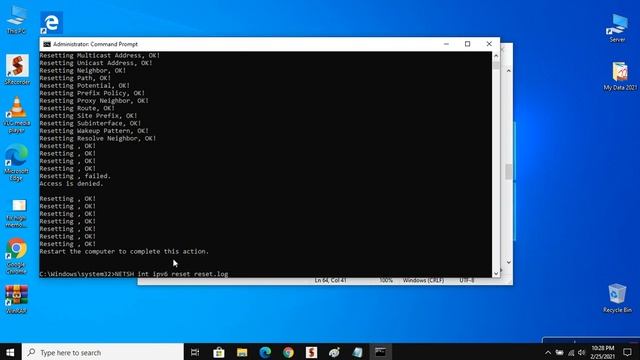The width and height of the screenshot is (640, 360).
Task: Click the 'Access is denied.' line
Action: coord(71,184)
